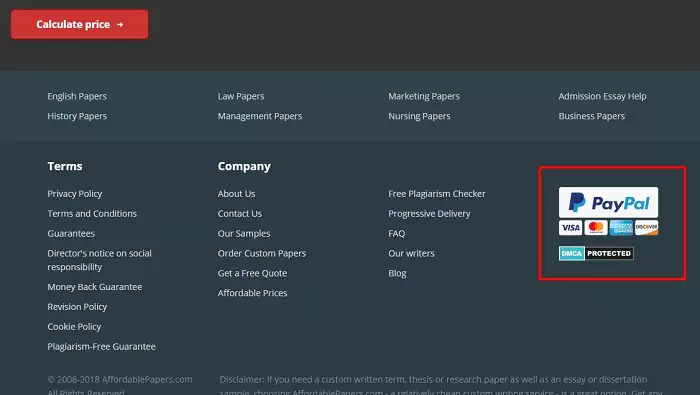Open the Privacy Policy link
Image resolution: width=700 pixels, height=395 pixels.
[x=75, y=194]
